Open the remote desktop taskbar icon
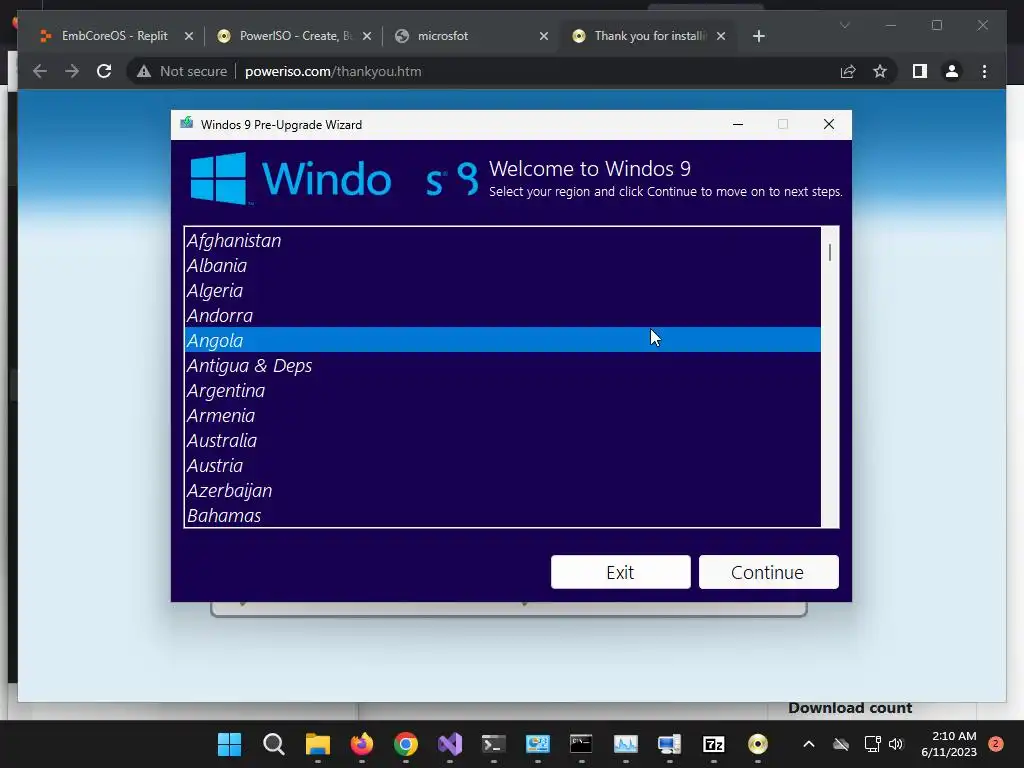Image resolution: width=1024 pixels, height=768 pixels. click(669, 744)
